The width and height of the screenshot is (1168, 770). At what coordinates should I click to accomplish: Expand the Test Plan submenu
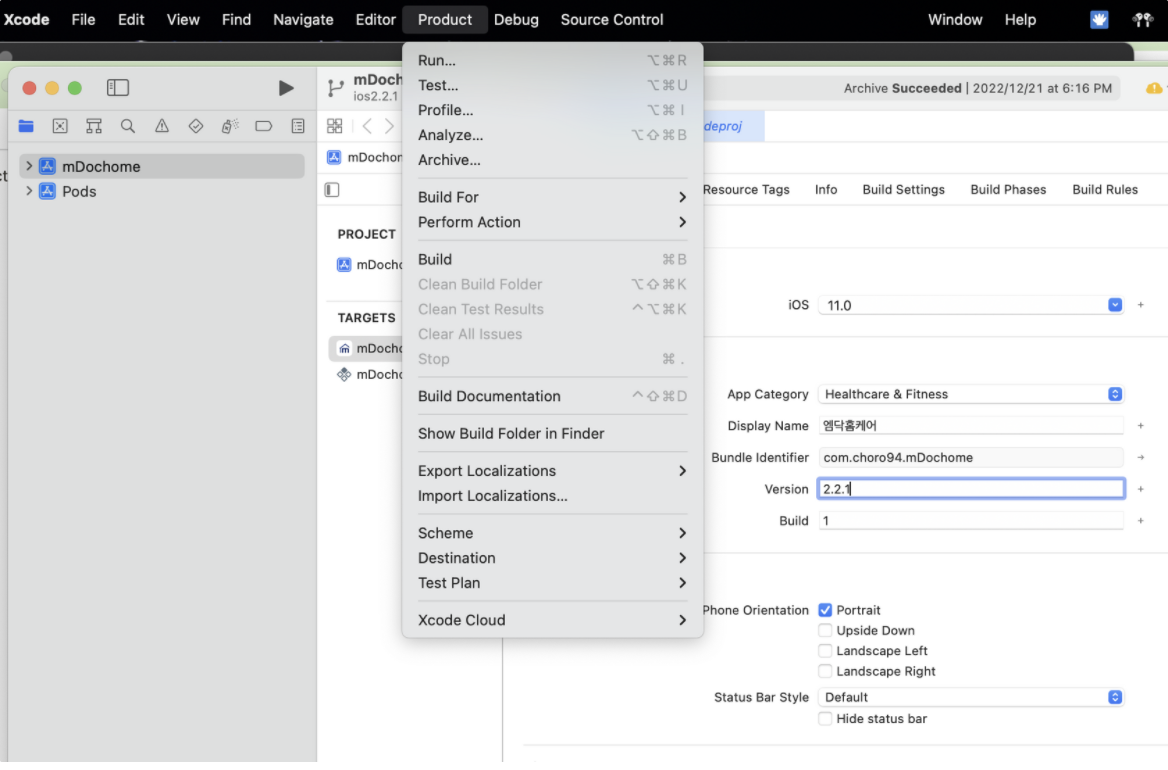(x=552, y=583)
